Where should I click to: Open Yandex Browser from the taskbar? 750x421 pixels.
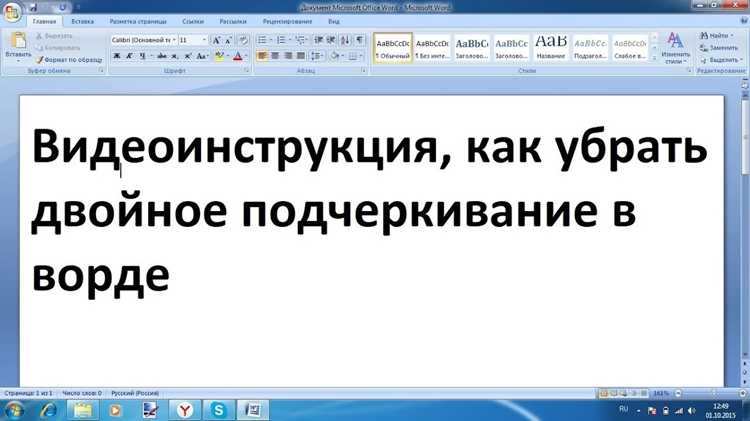tap(185, 410)
